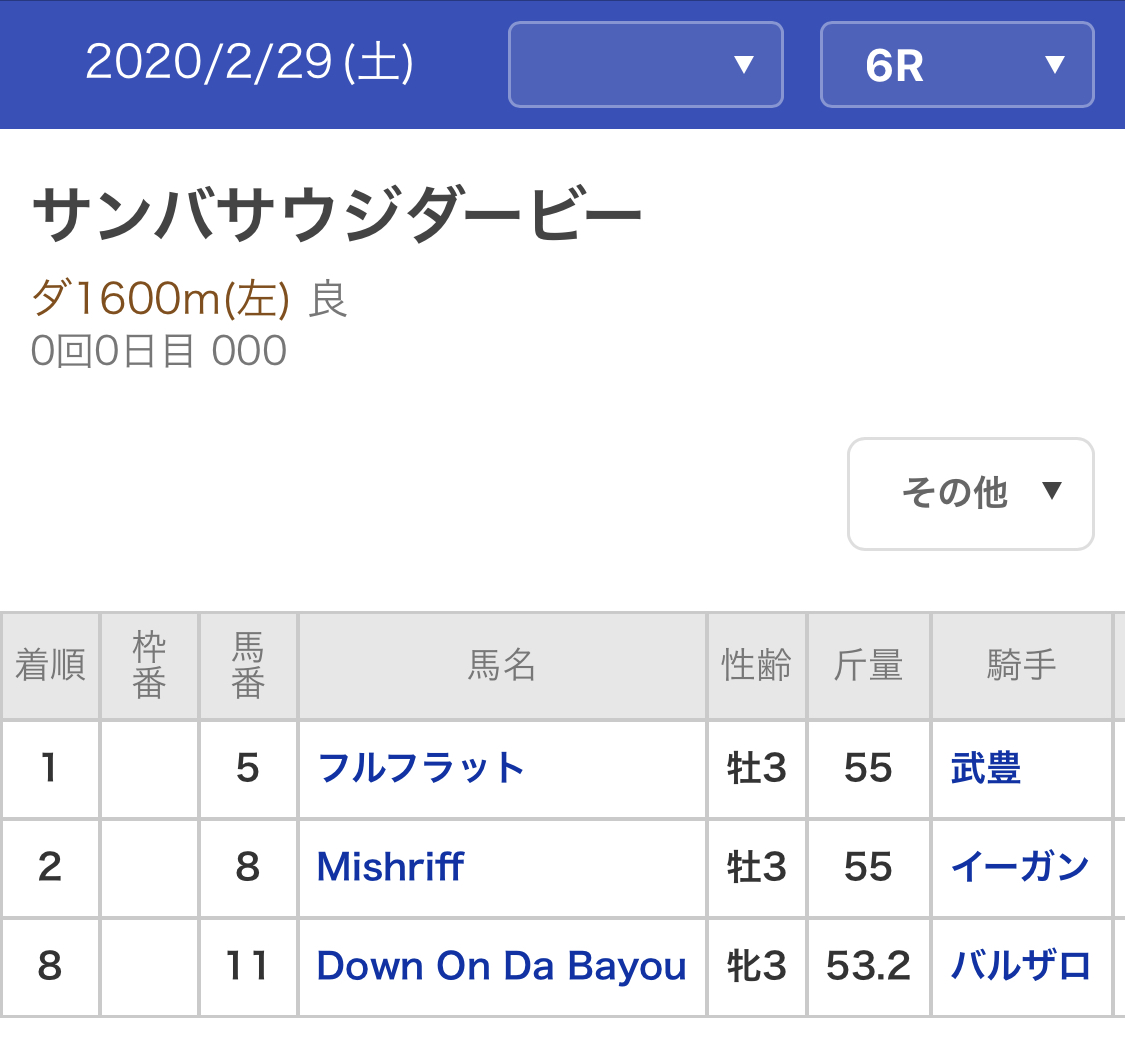View jockey バルザロ profile
The image size is (1125, 1053).
pos(1020,966)
